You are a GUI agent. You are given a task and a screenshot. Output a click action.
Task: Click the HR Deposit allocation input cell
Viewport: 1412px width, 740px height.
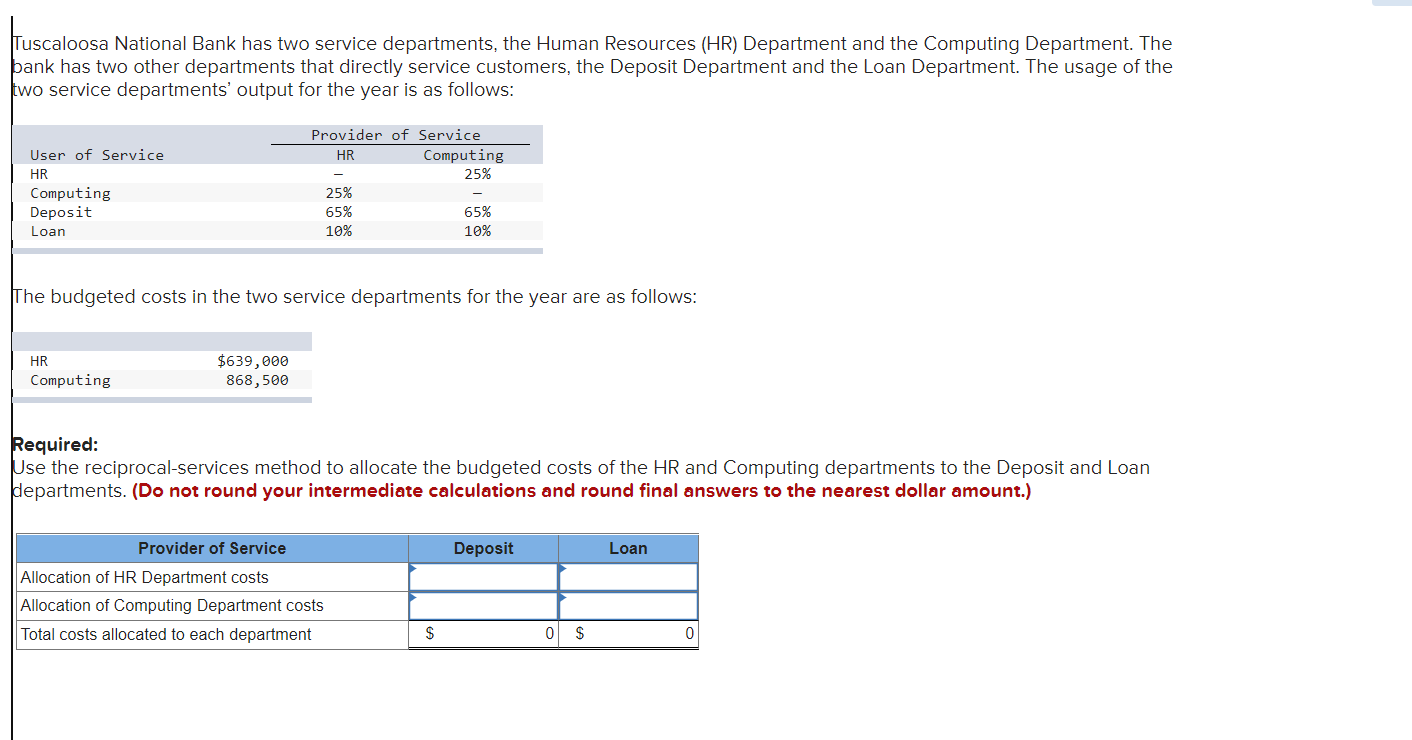483,577
